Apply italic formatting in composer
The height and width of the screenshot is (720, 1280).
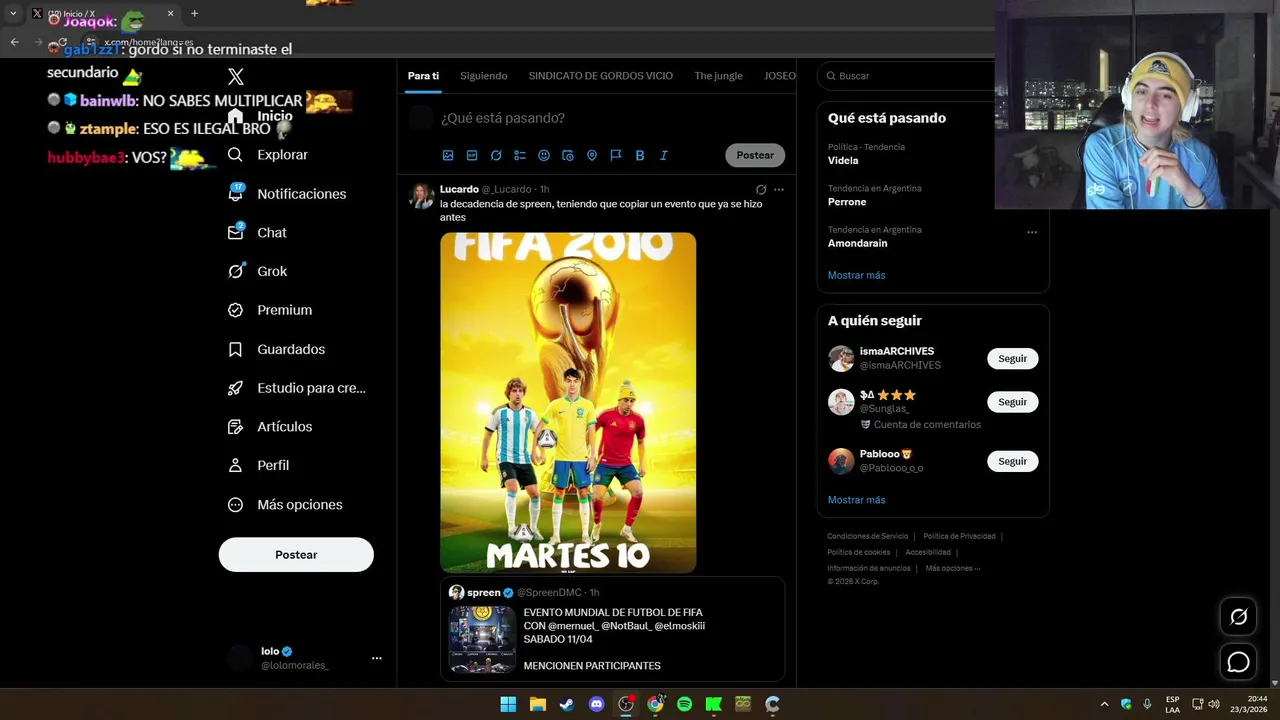(663, 156)
